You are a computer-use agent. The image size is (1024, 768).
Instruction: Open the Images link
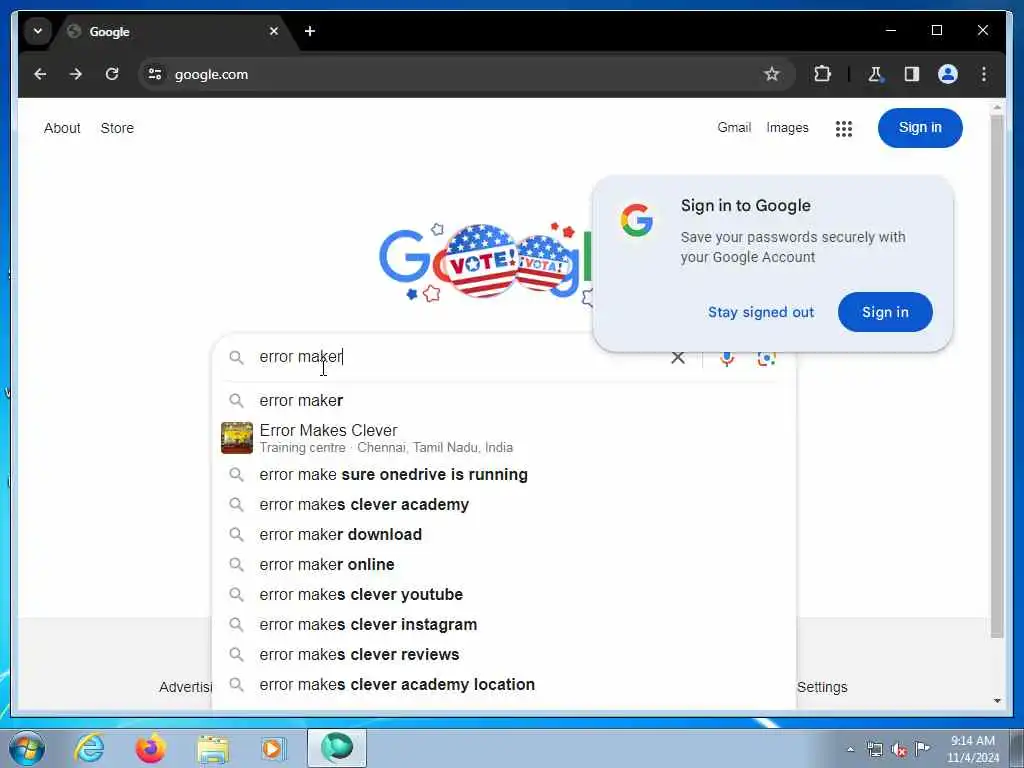(787, 128)
